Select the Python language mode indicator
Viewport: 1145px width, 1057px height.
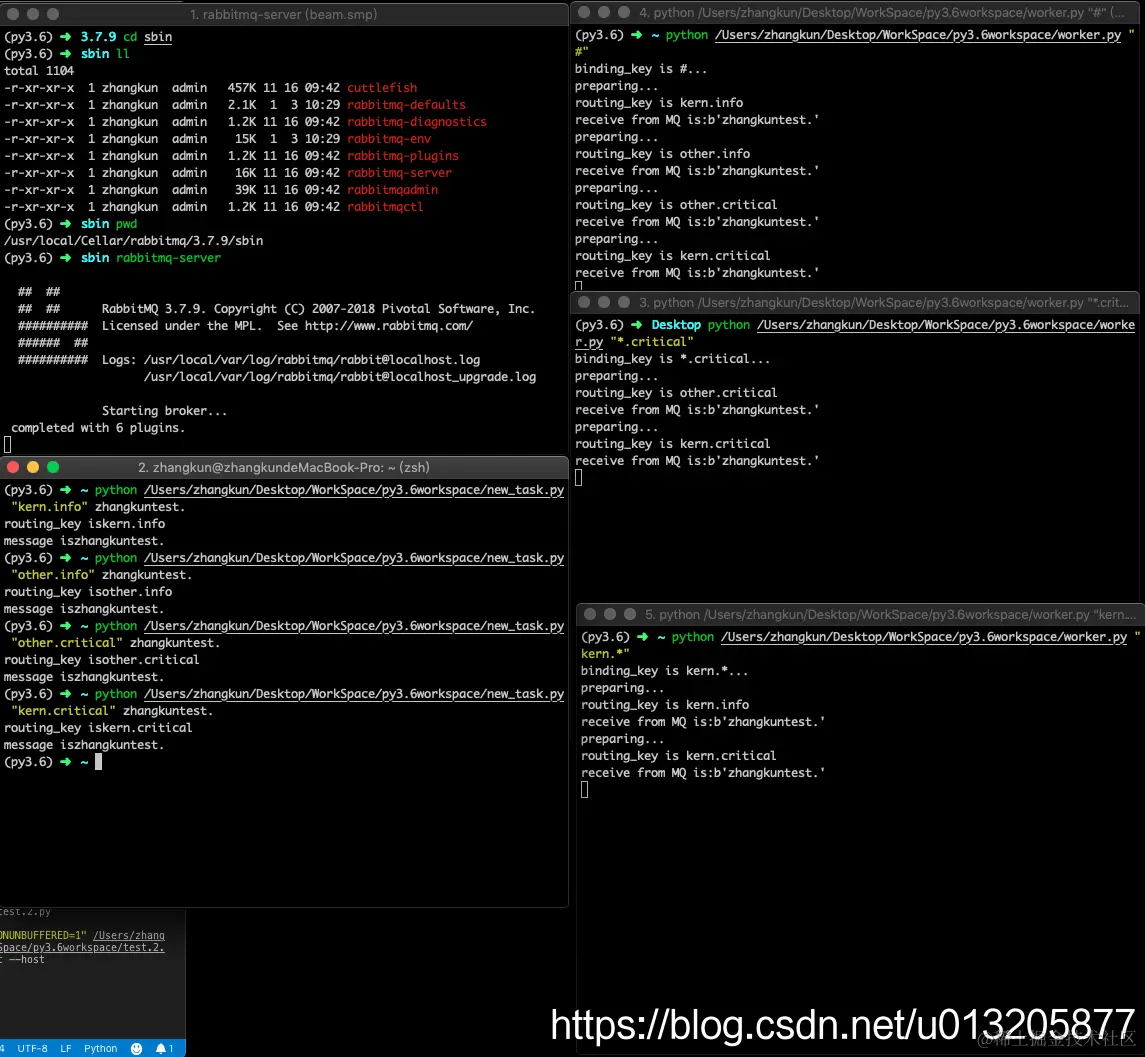point(101,1048)
